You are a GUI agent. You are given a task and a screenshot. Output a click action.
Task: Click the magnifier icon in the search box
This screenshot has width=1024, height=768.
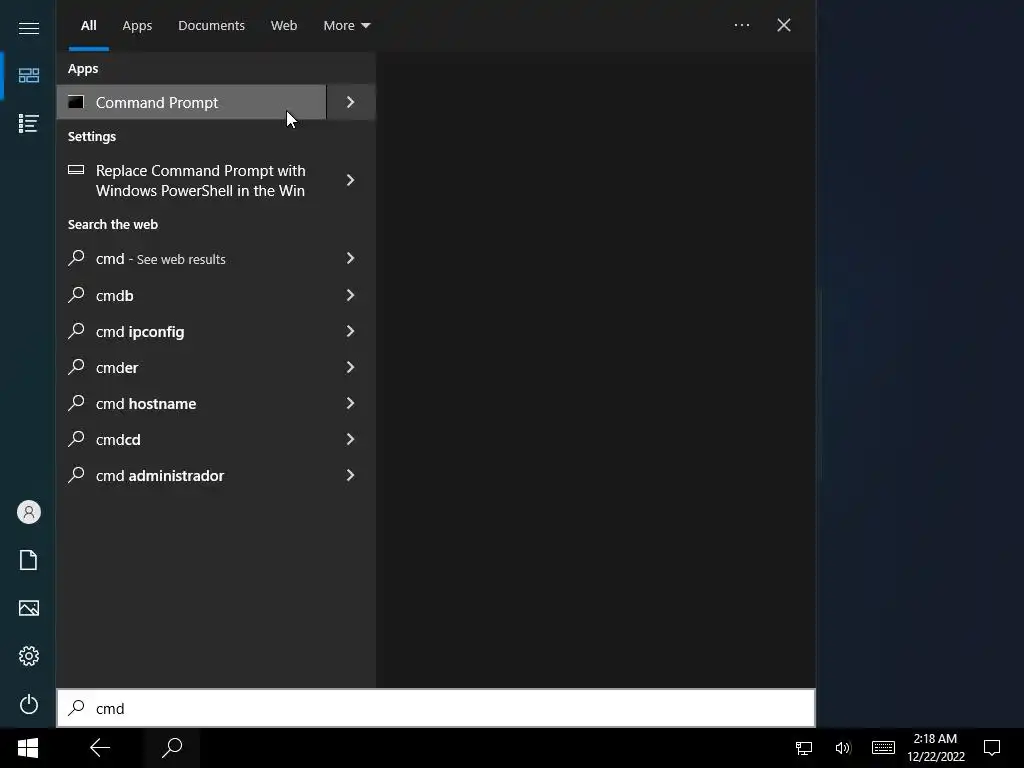(76, 707)
